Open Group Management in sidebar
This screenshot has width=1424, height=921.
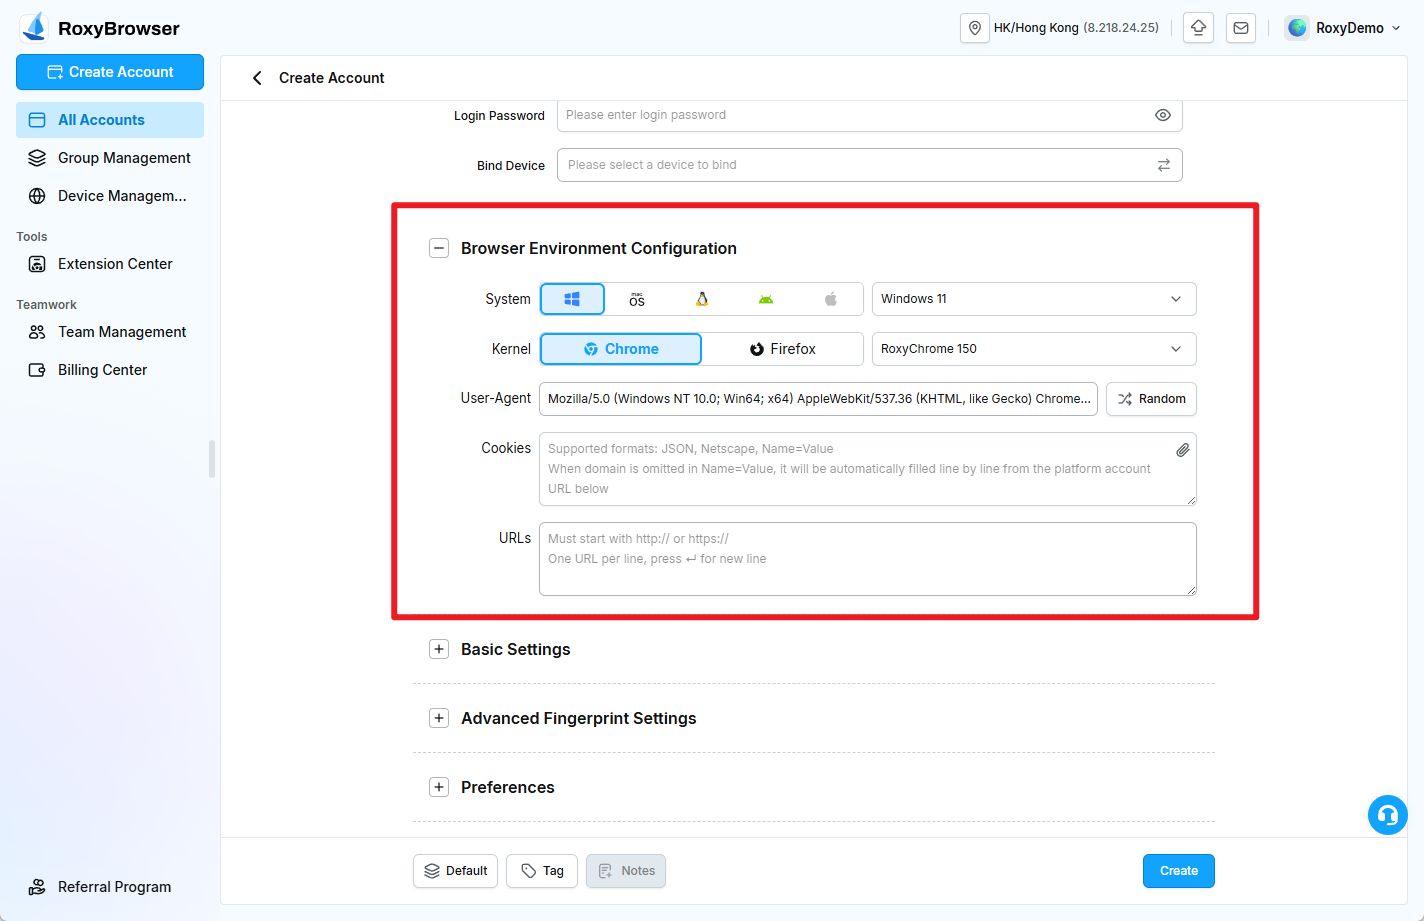click(110, 158)
